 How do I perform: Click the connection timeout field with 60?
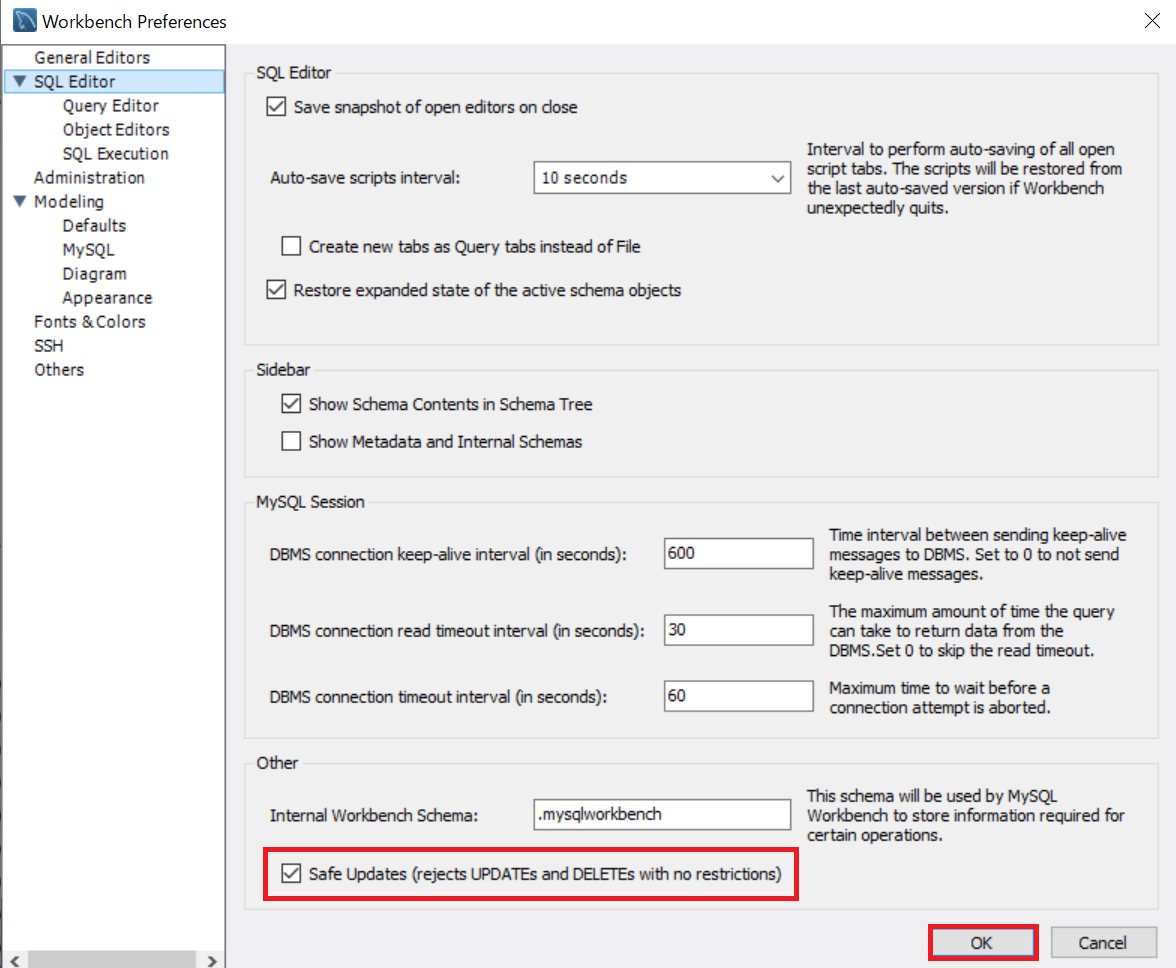pos(738,696)
